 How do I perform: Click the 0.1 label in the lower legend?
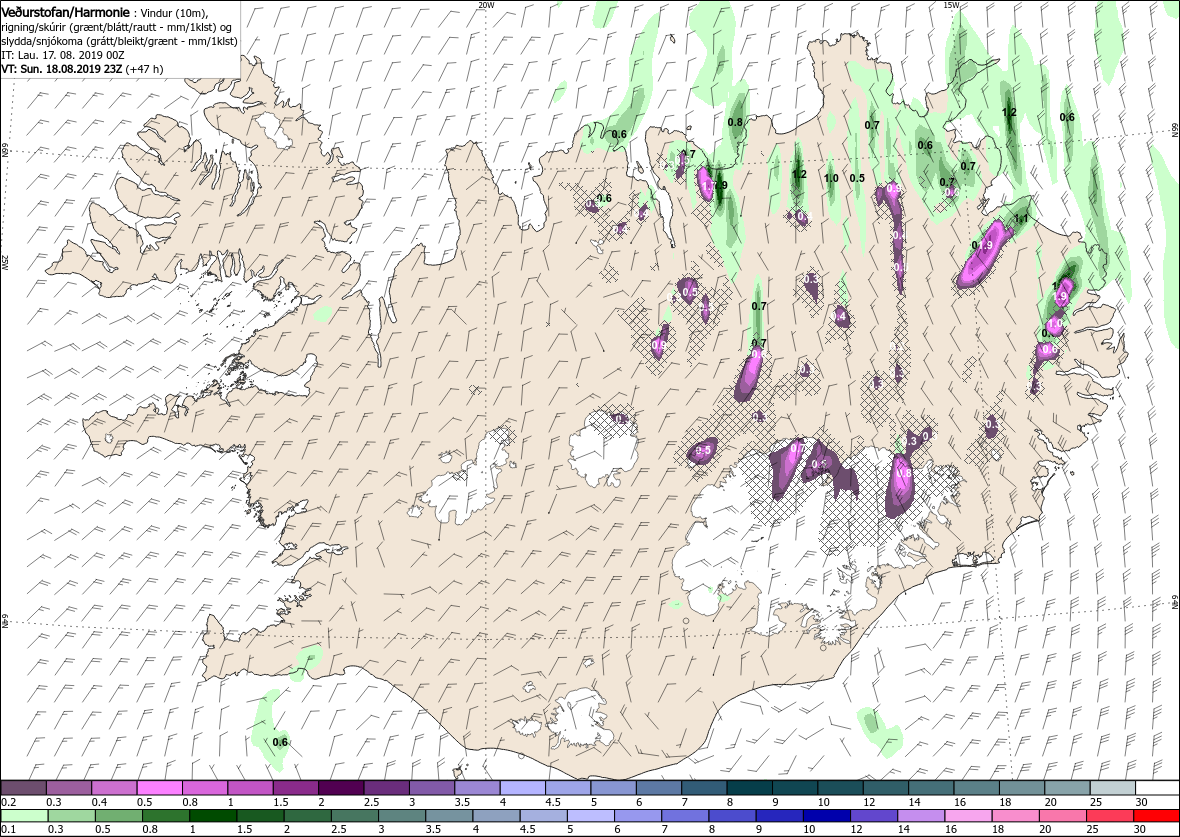click(8, 829)
